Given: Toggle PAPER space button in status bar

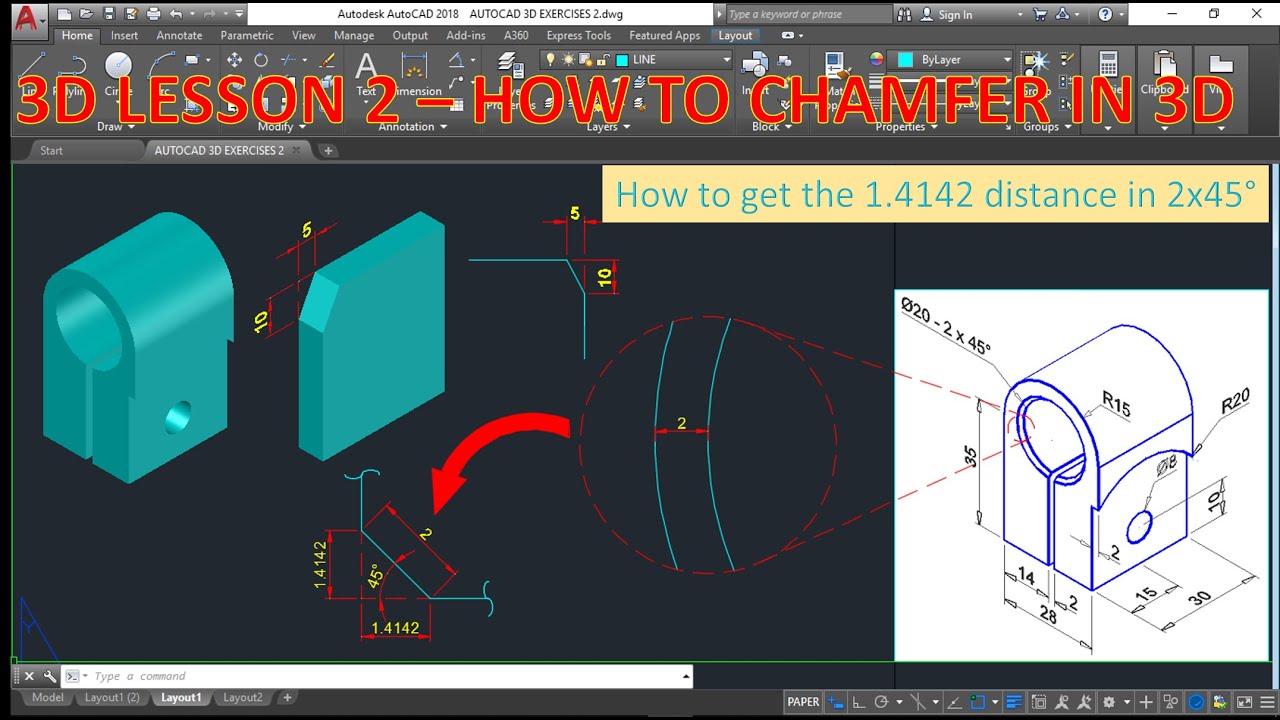Looking at the screenshot, I should pyautogui.click(x=803, y=702).
